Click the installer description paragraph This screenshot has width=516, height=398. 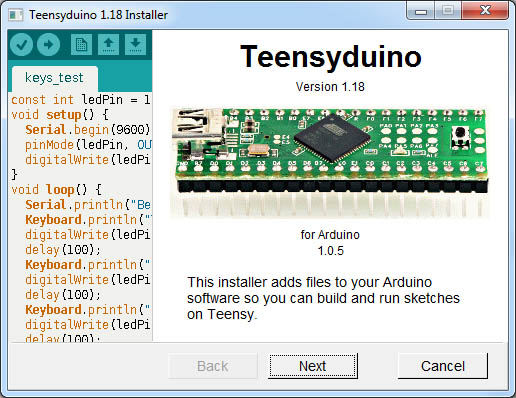click(x=323, y=298)
